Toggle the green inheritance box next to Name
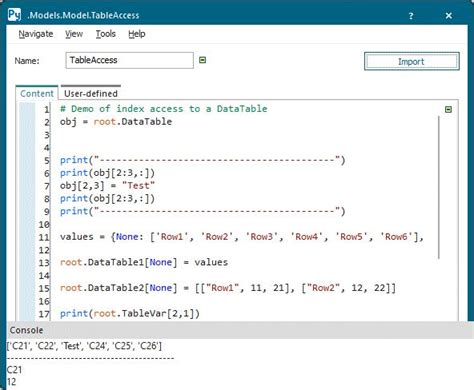Screen dimensions: 474x390 (x=202, y=60)
